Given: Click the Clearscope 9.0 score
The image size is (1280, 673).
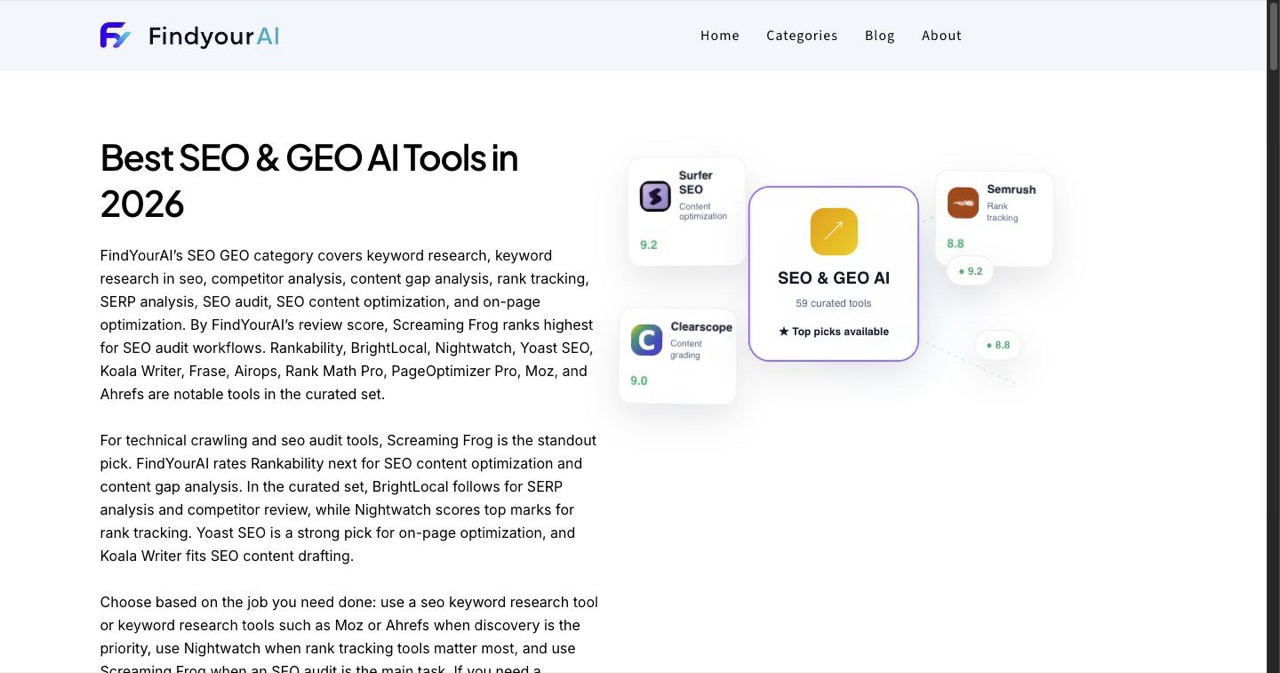Looking at the screenshot, I should pyautogui.click(x=639, y=380).
